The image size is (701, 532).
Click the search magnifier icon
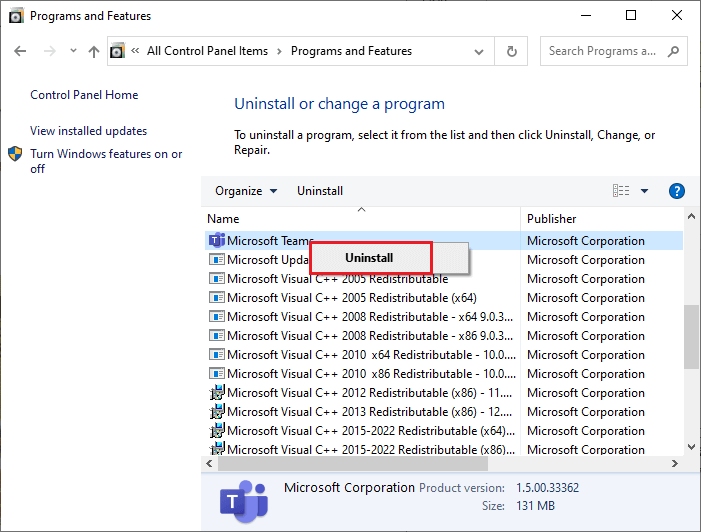pyautogui.click(x=673, y=51)
